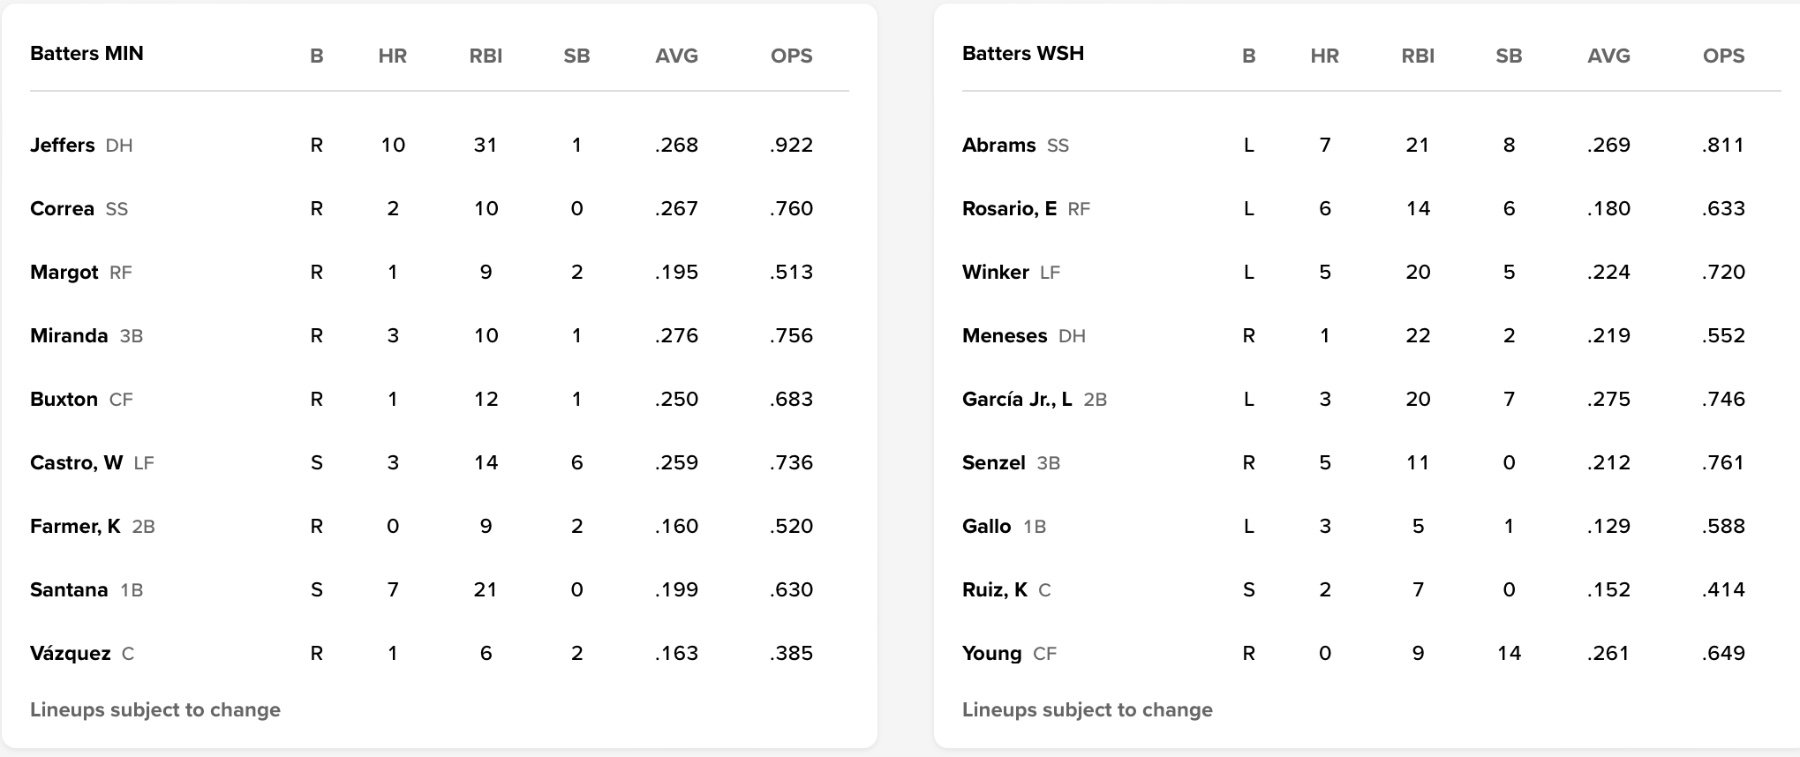This screenshot has height=757, width=1800.
Task: Open Jeffers player link in MIN lineup
Action: point(62,145)
